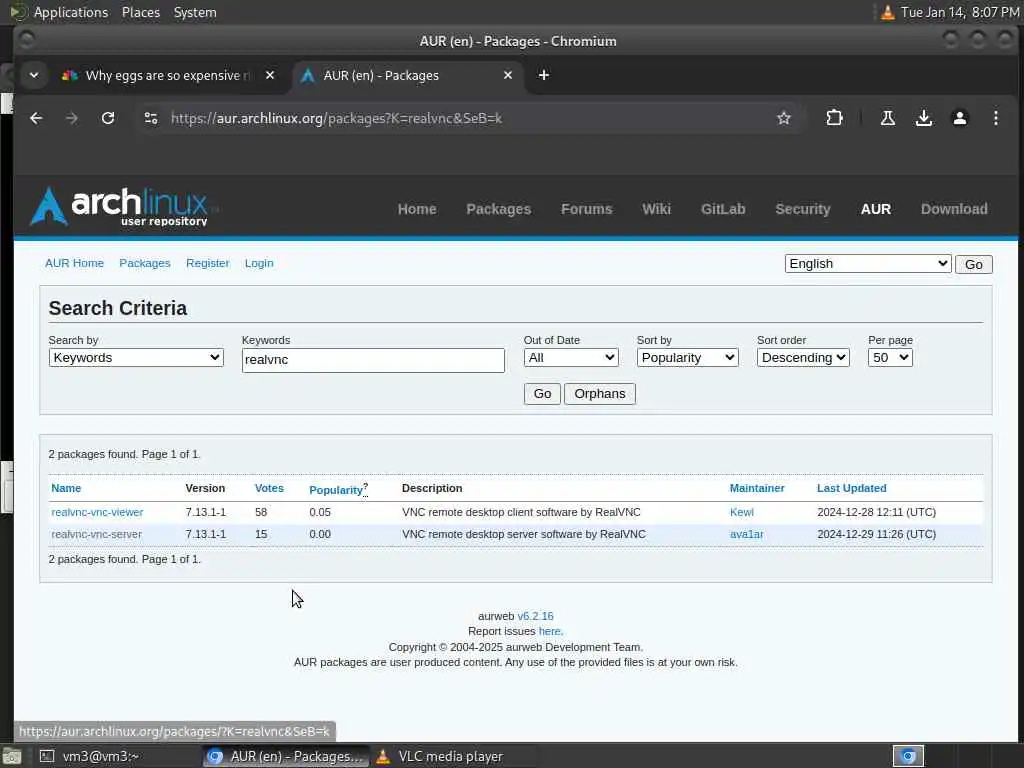Viewport: 1024px width, 768px height.
Task: Expand the Sort order dropdown
Action: point(803,357)
